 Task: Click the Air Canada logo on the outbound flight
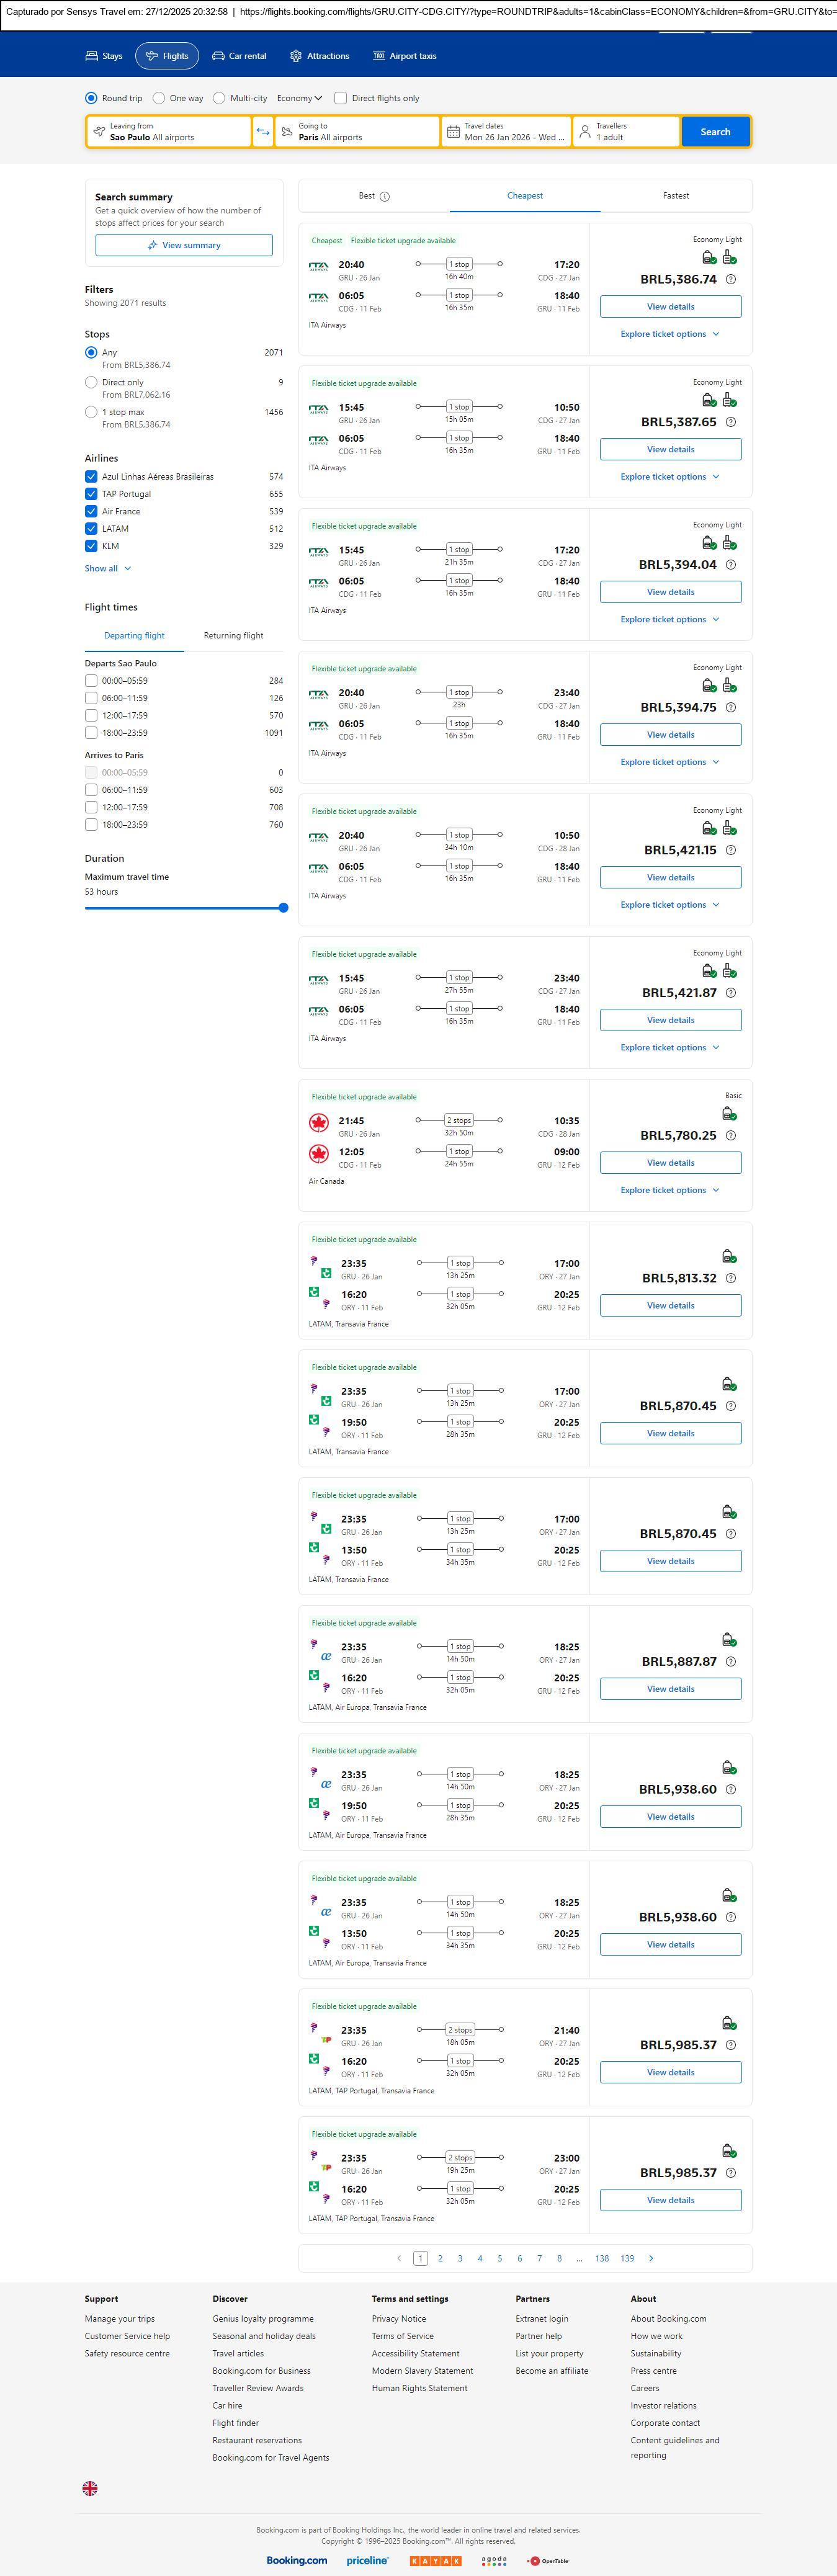pos(319,1124)
